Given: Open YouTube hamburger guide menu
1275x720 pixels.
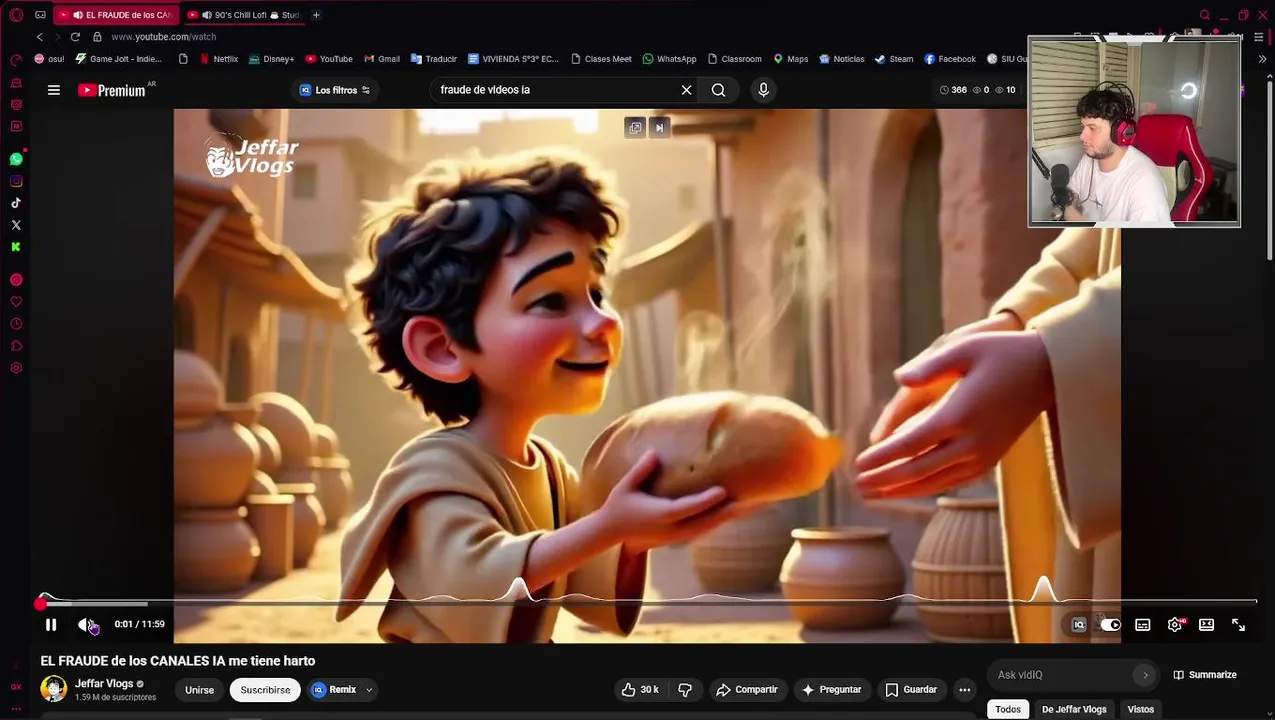Looking at the screenshot, I should [54, 90].
